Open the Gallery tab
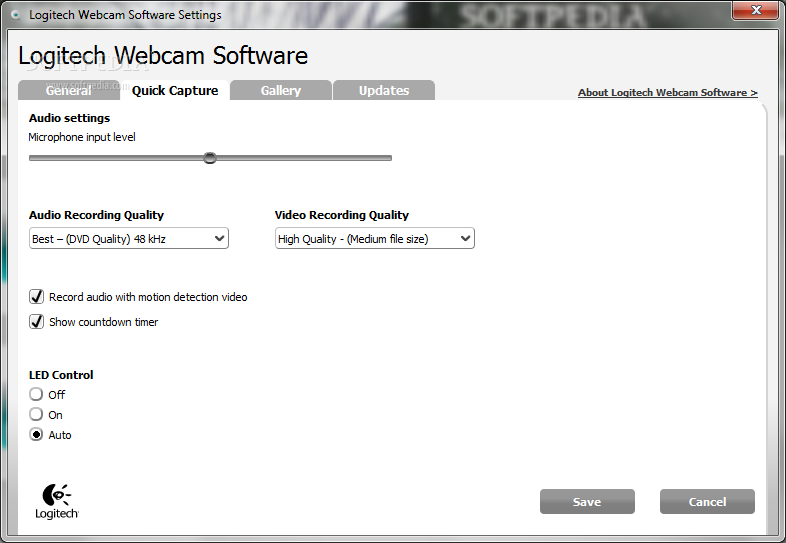Image resolution: width=786 pixels, height=543 pixels. point(281,90)
